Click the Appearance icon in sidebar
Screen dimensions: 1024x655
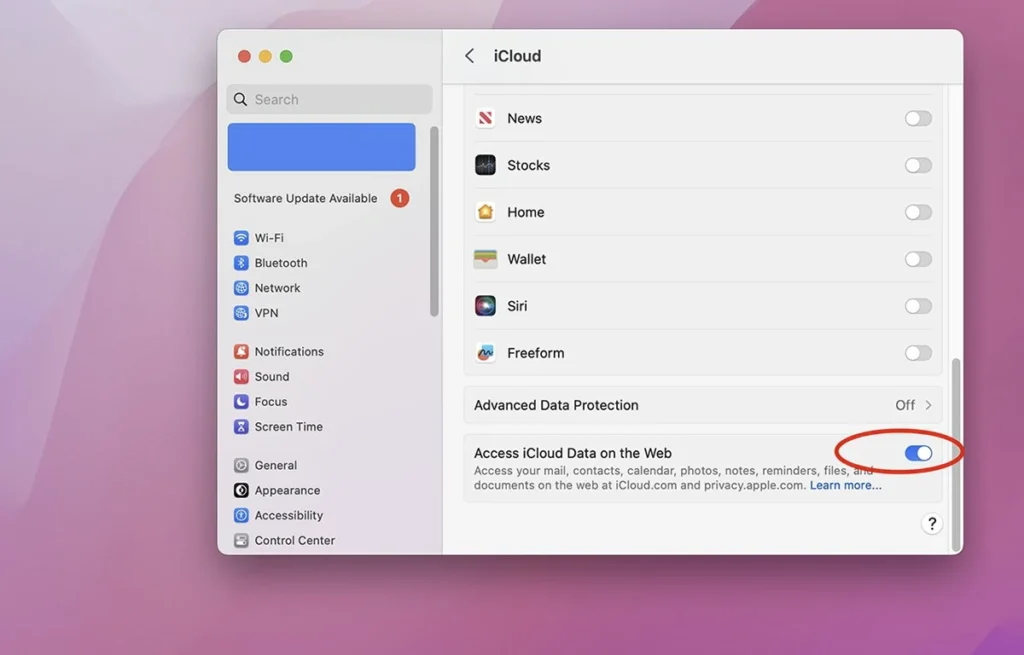coord(241,490)
